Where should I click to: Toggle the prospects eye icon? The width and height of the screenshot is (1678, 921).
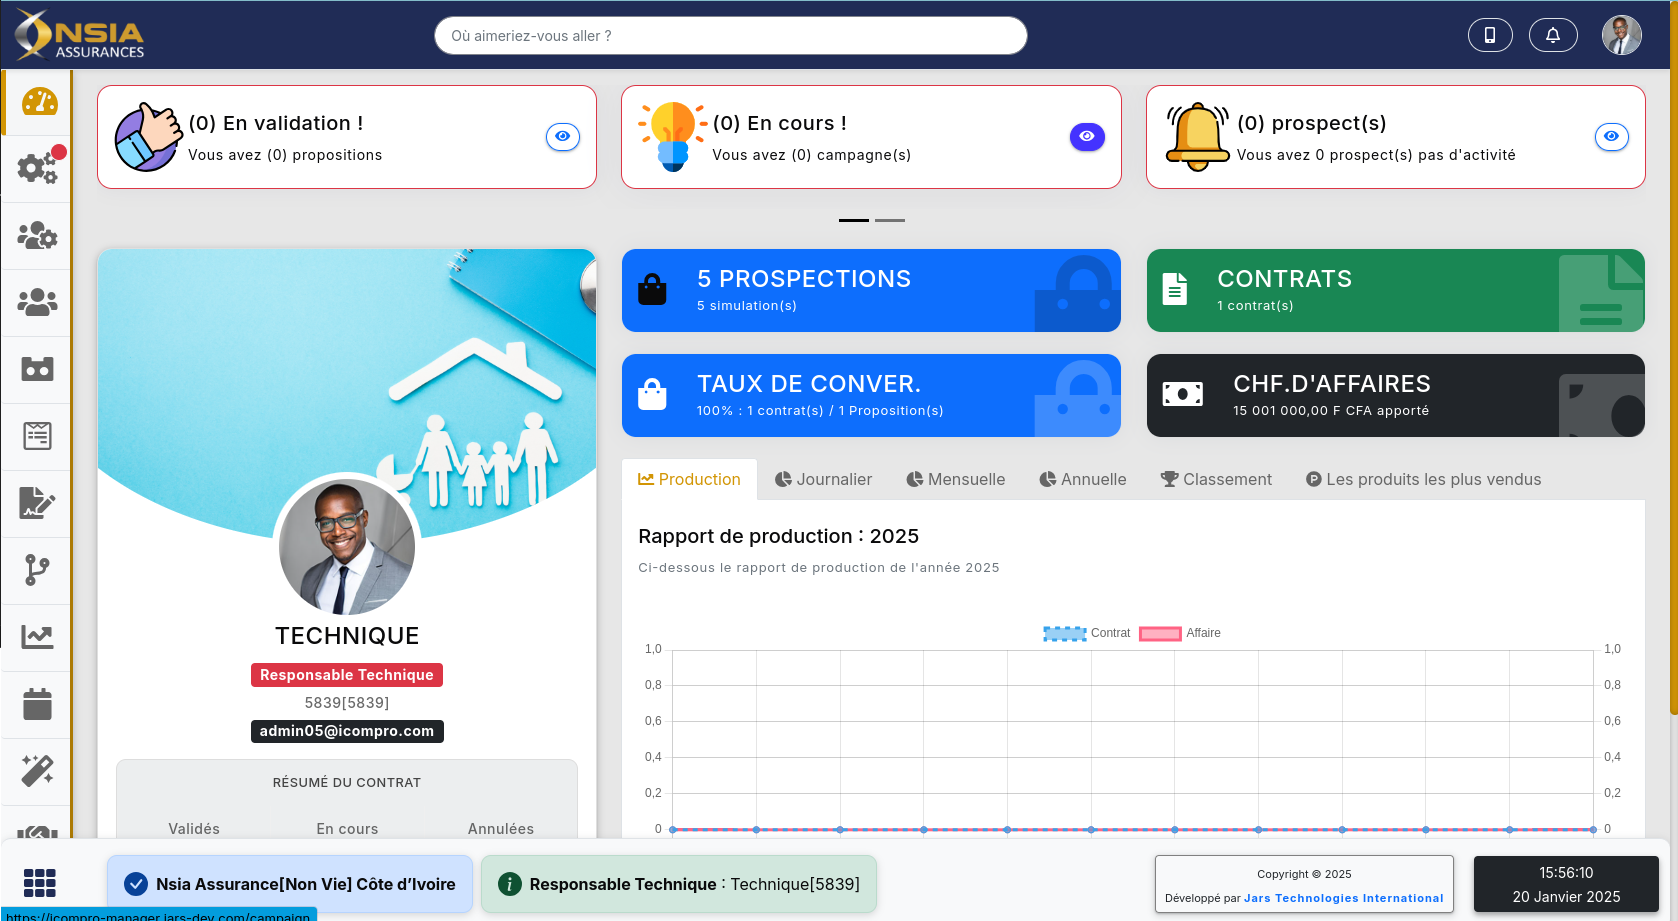coord(1611,137)
